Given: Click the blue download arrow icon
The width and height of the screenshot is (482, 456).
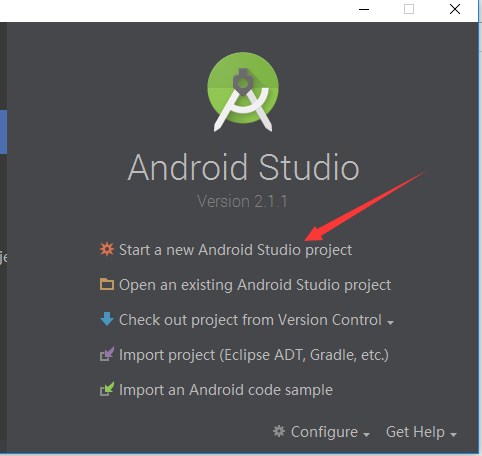Looking at the screenshot, I should click(107, 319).
